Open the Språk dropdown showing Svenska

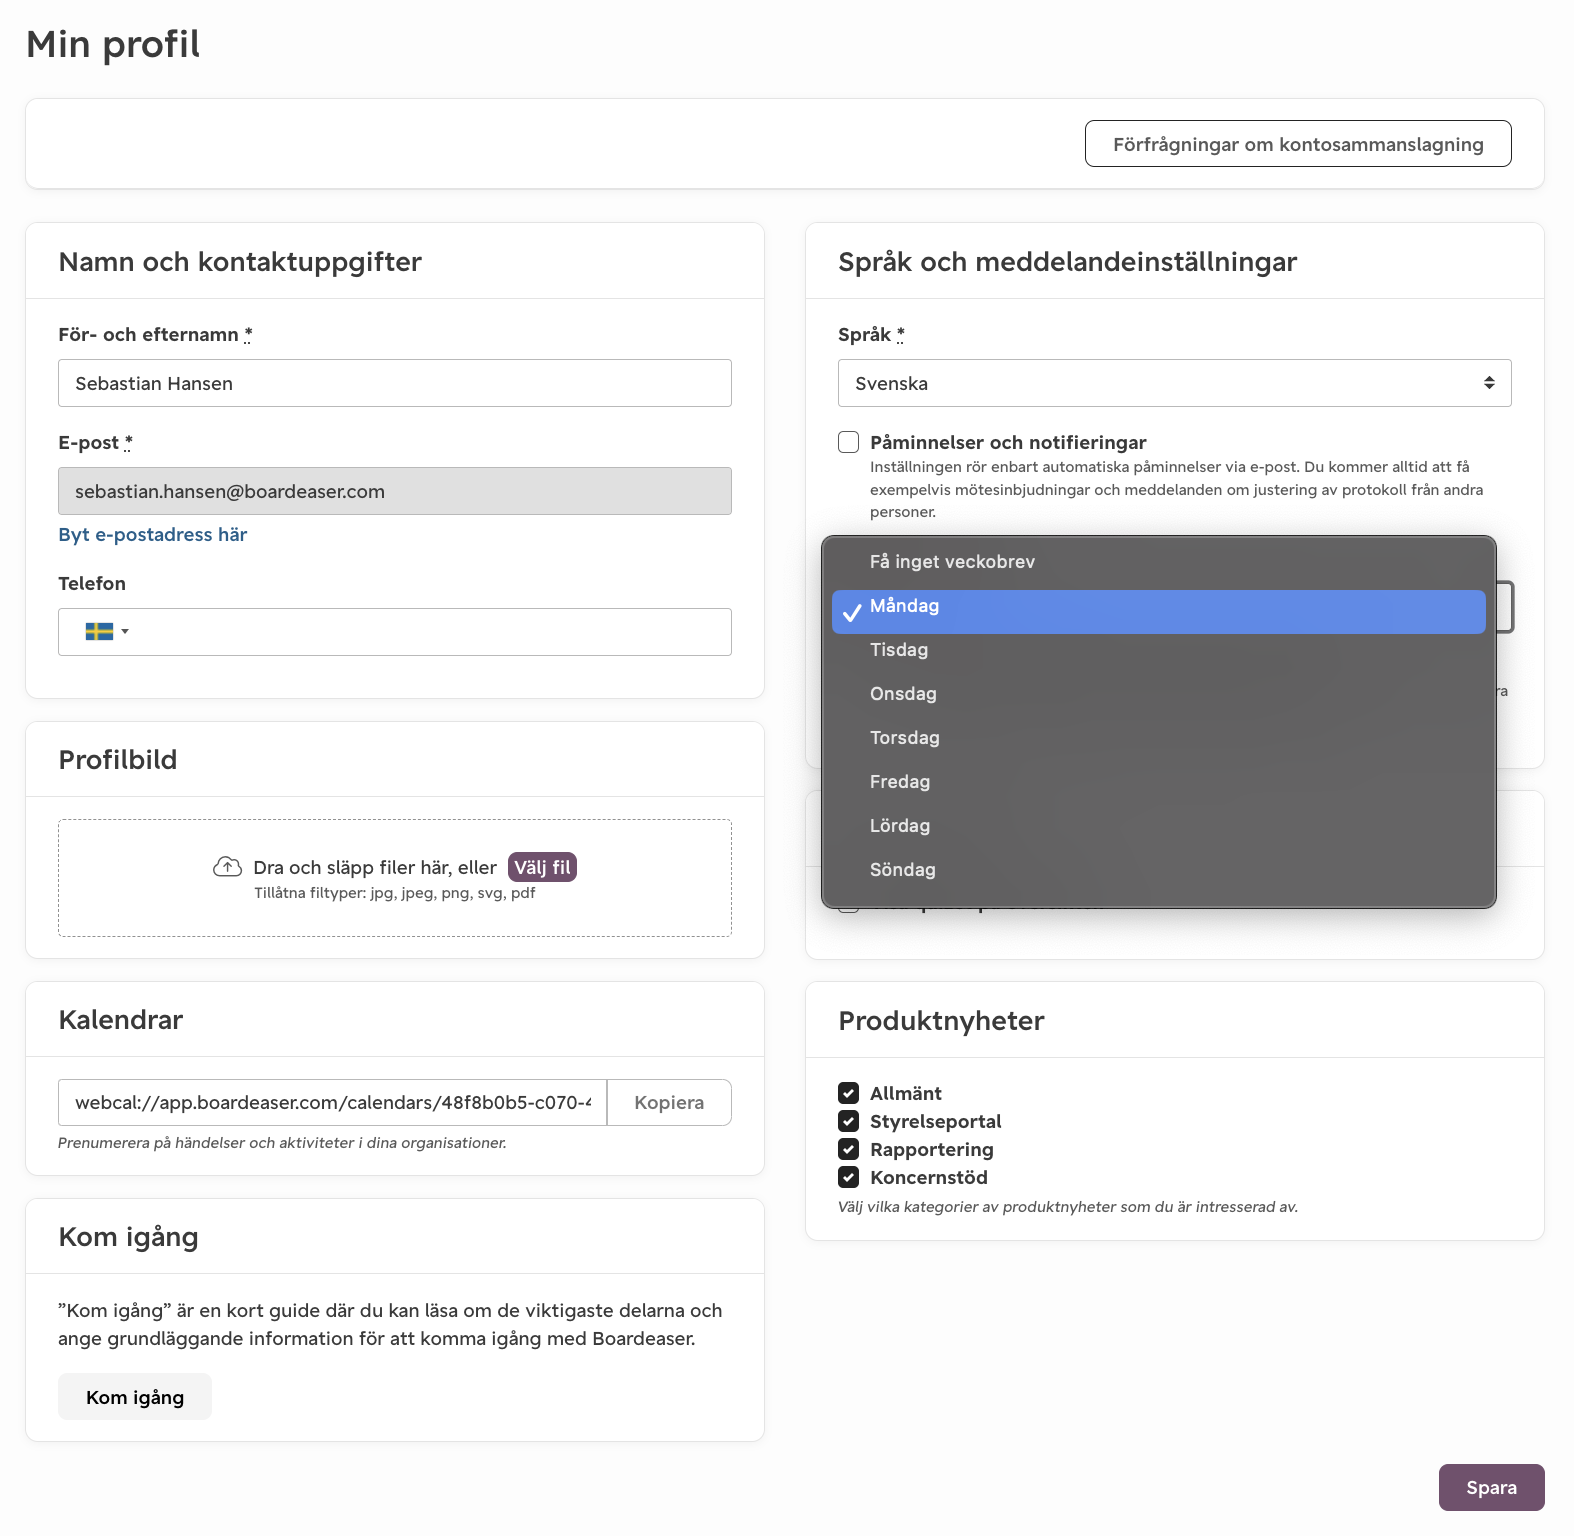point(1175,383)
